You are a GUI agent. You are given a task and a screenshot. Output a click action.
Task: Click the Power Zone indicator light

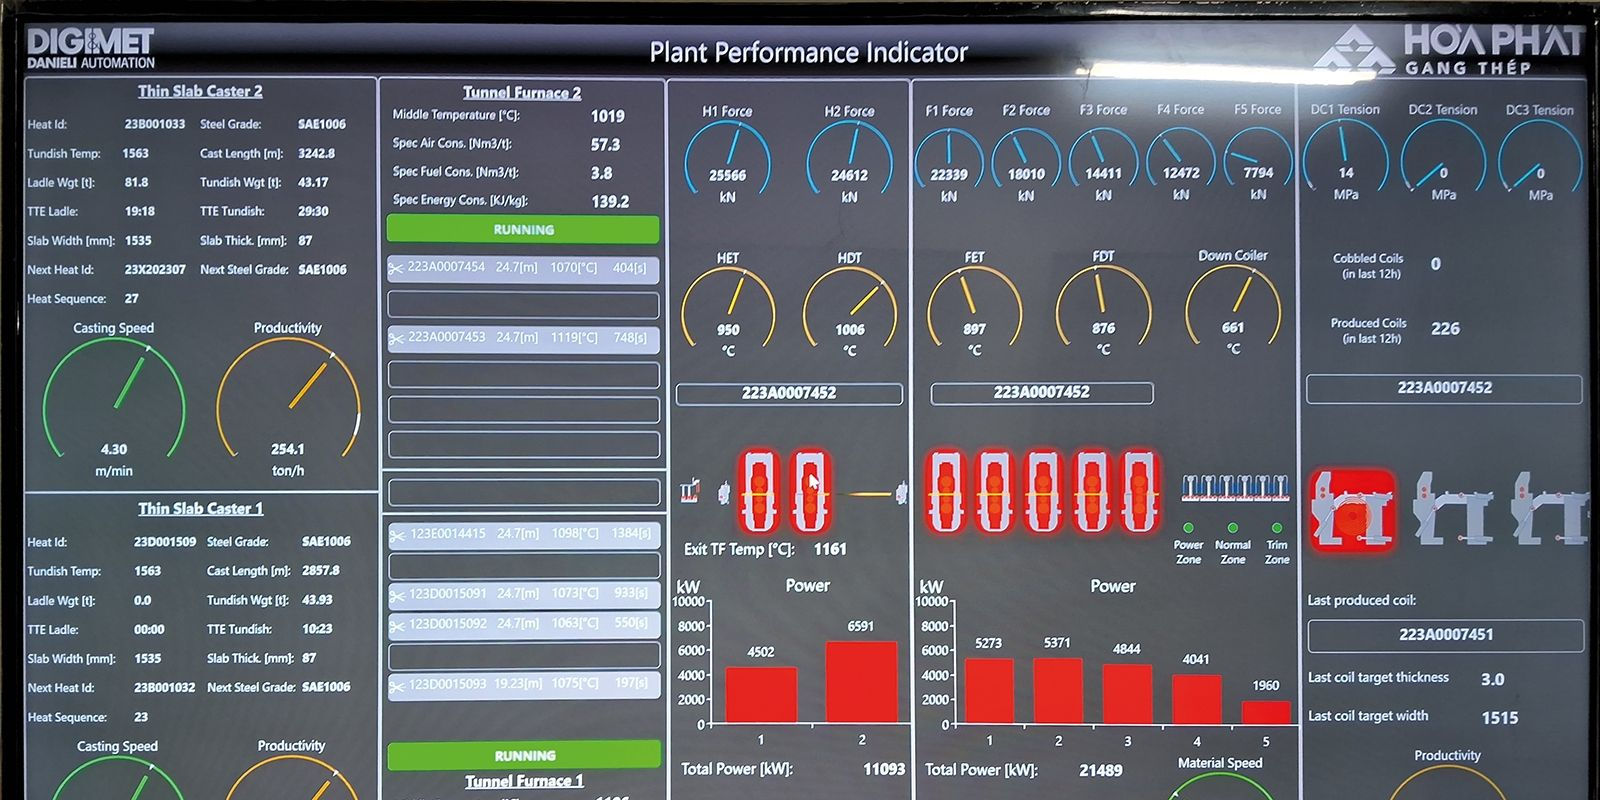(x=1188, y=527)
